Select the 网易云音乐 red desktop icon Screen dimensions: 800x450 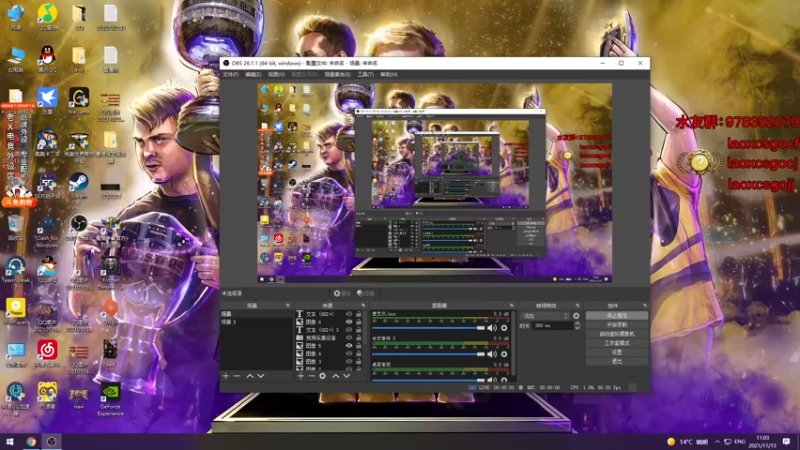point(47,354)
